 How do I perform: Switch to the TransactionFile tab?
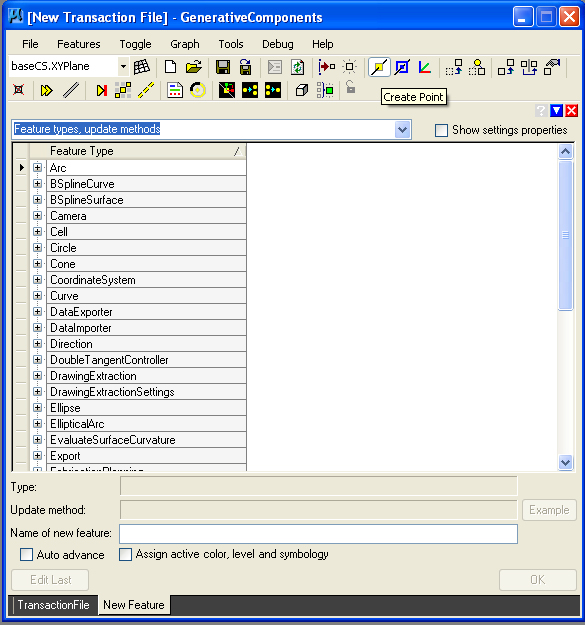[x=53, y=605]
